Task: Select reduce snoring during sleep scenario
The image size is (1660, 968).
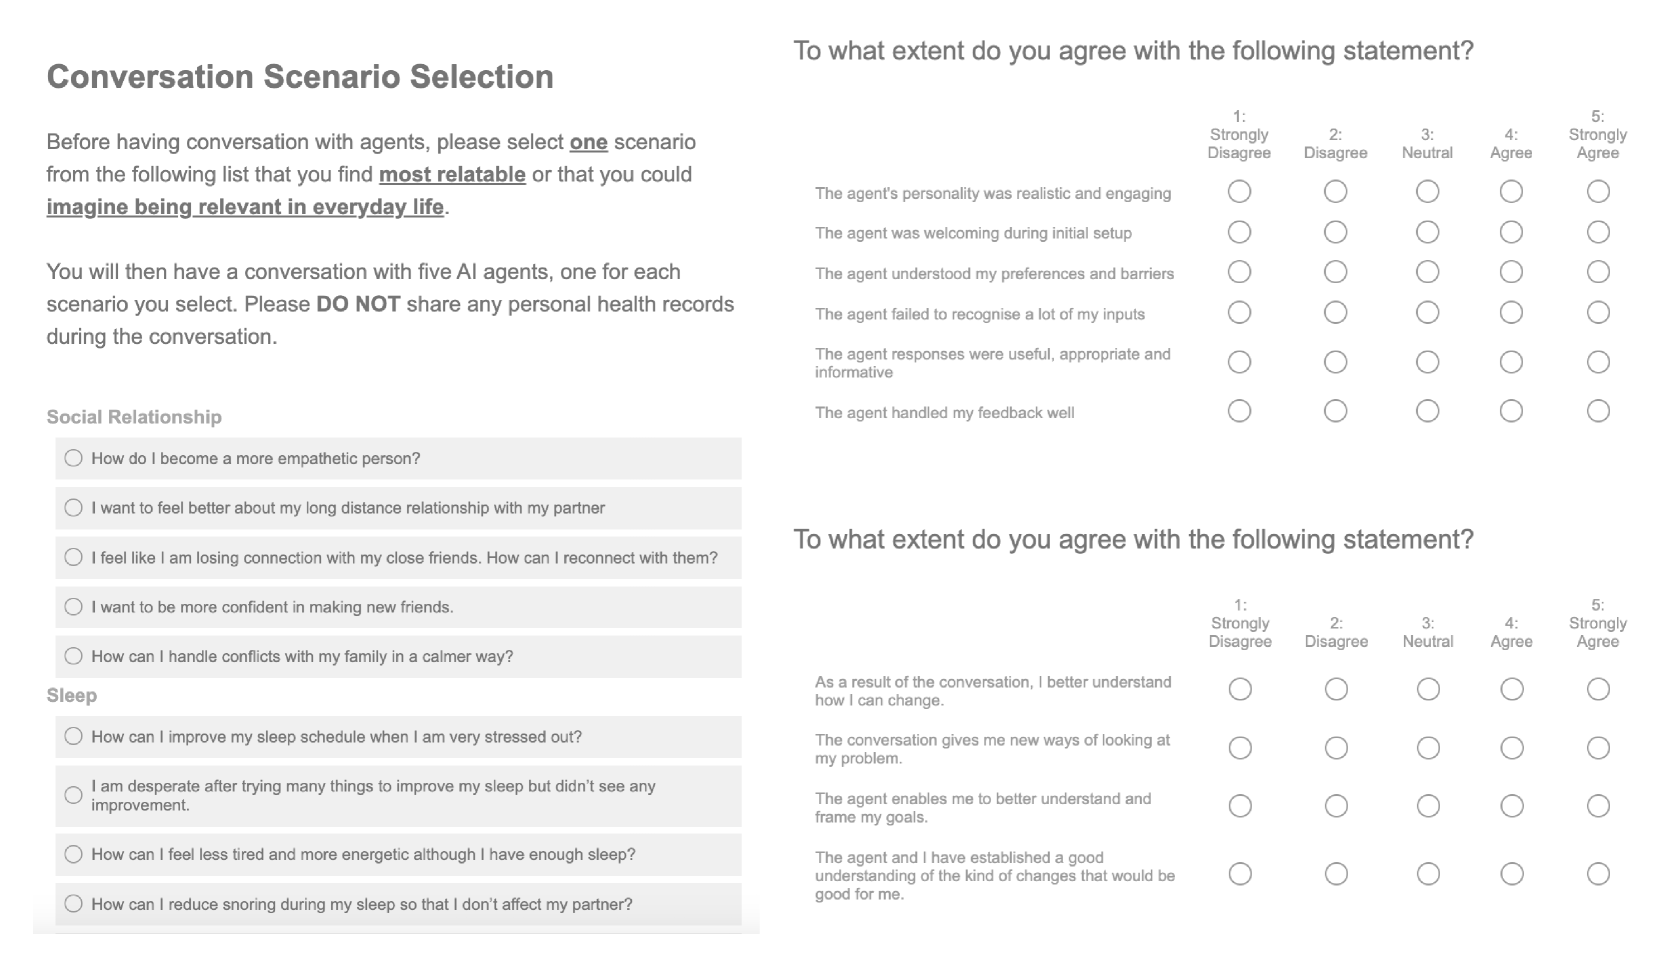Action: (x=73, y=904)
